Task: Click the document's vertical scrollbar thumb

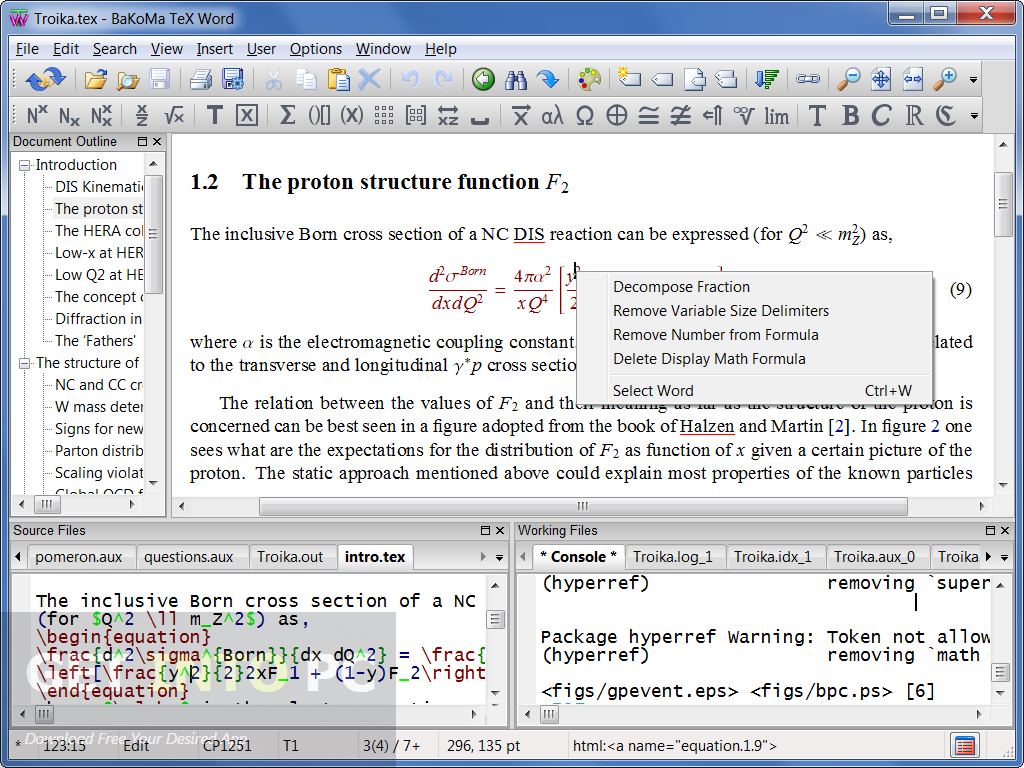Action: click(1003, 203)
